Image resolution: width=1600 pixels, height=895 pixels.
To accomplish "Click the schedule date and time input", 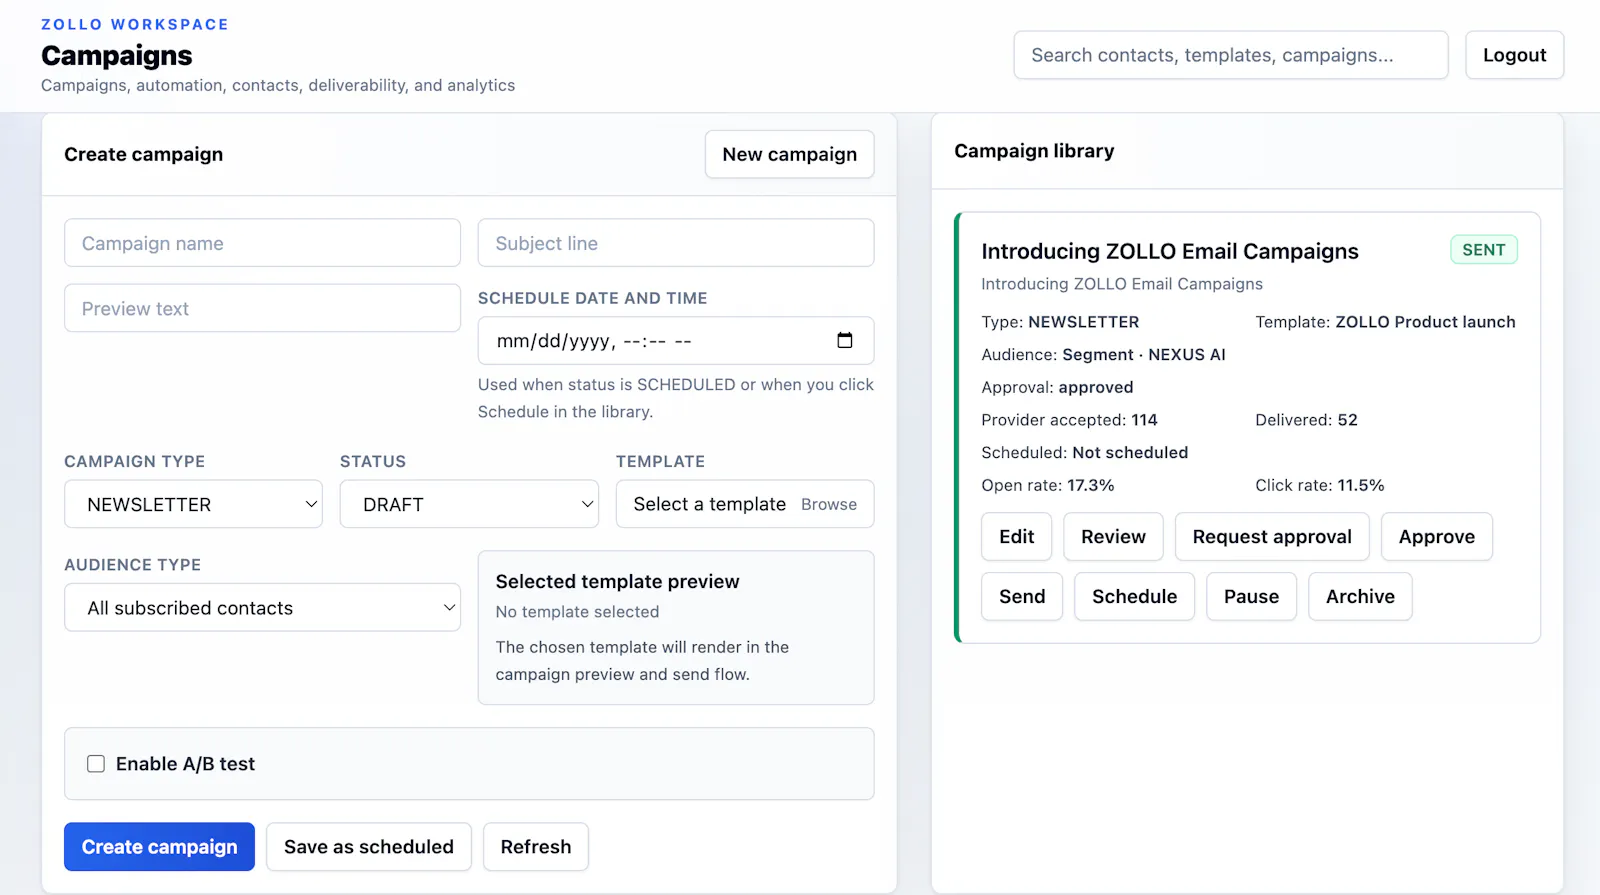I will (676, 341).
